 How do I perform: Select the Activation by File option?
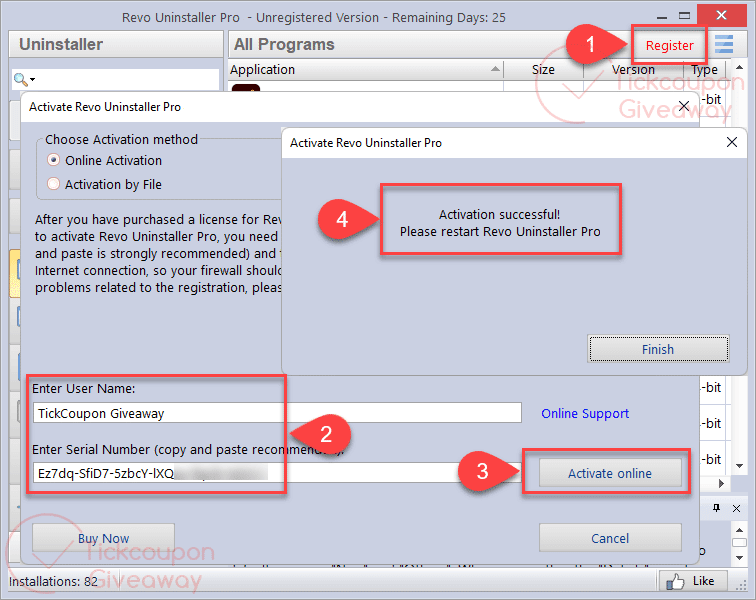54,184
